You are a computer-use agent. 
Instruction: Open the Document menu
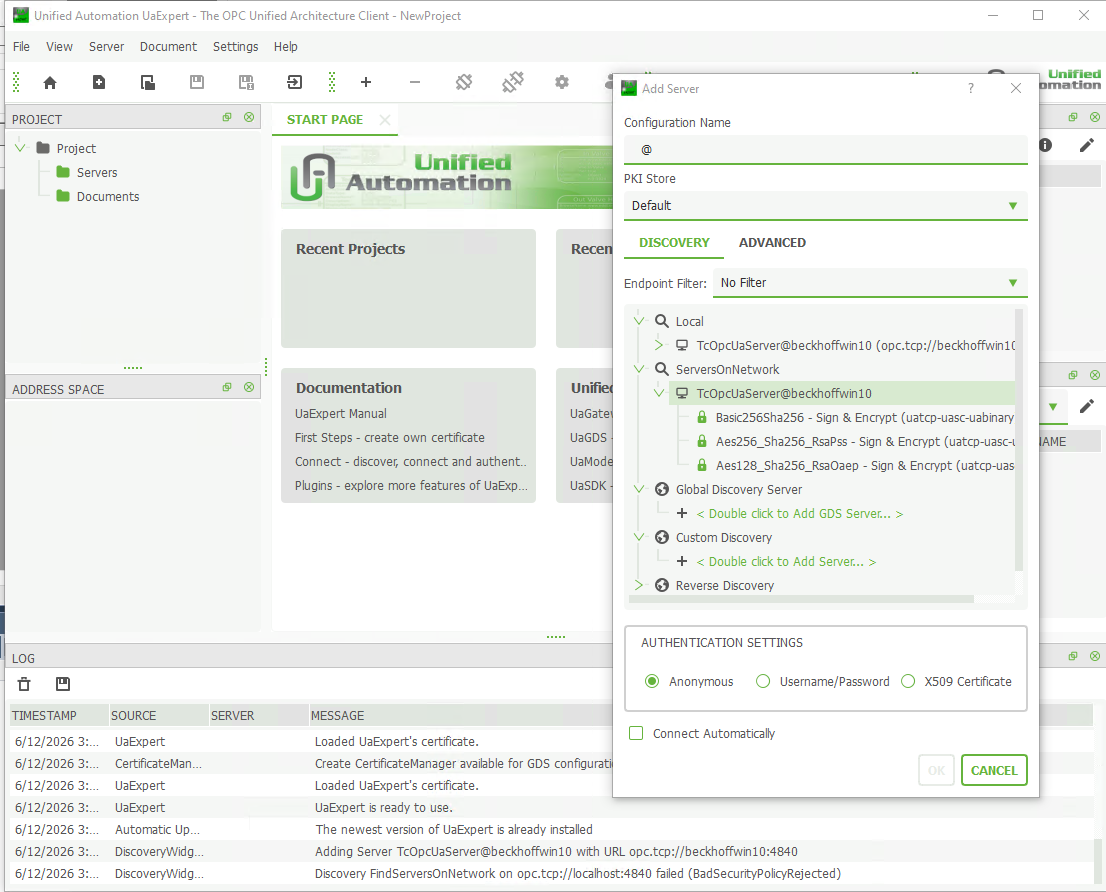(168, 47)
